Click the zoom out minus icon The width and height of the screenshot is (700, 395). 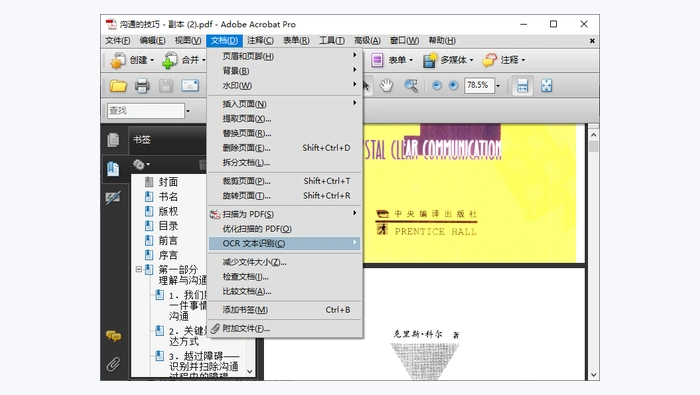point(437,85)
